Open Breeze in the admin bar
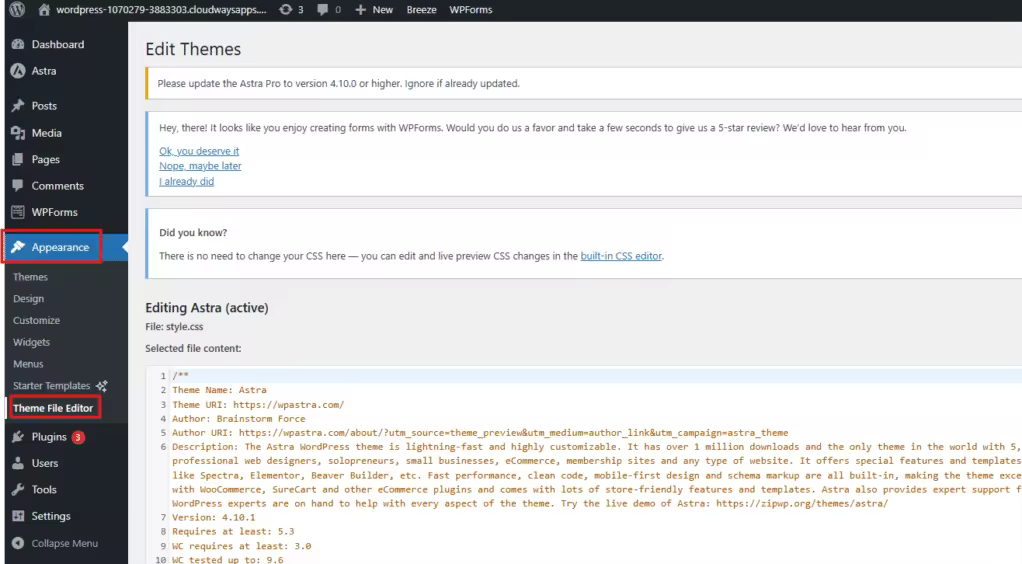1022x564 pixels. 421,9
